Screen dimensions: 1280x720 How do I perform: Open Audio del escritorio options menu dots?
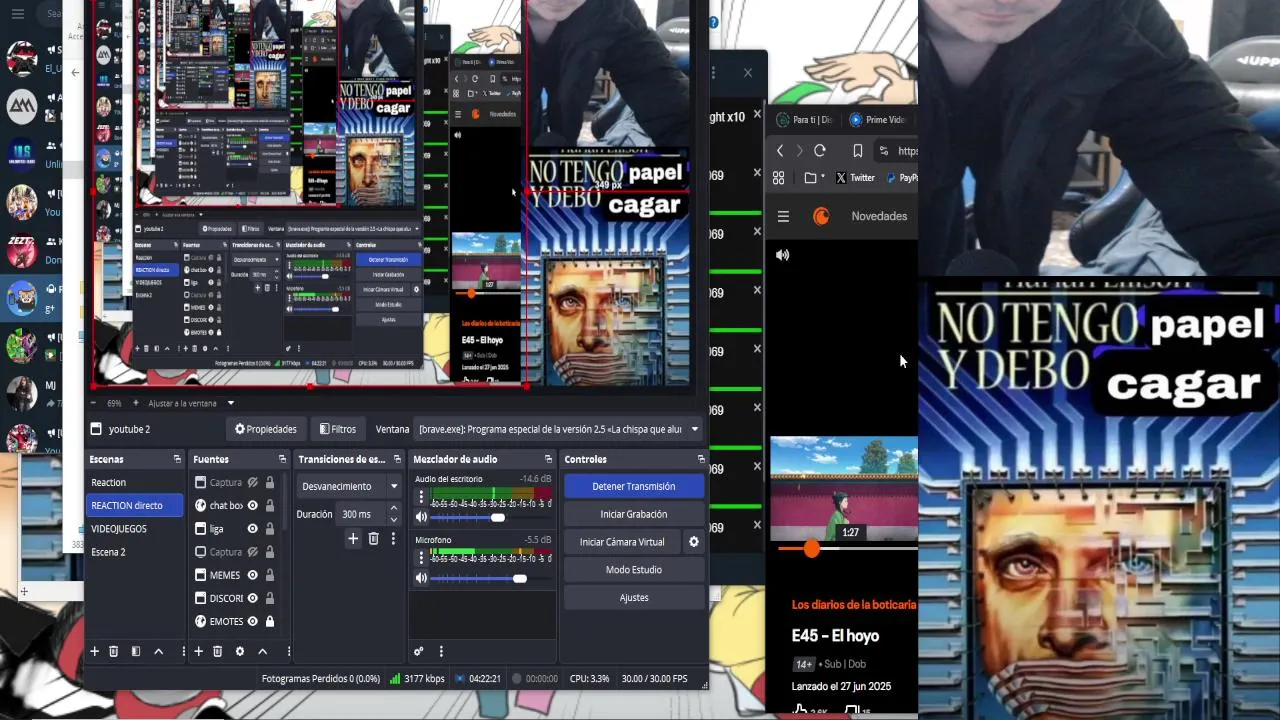tap(421, 497)
